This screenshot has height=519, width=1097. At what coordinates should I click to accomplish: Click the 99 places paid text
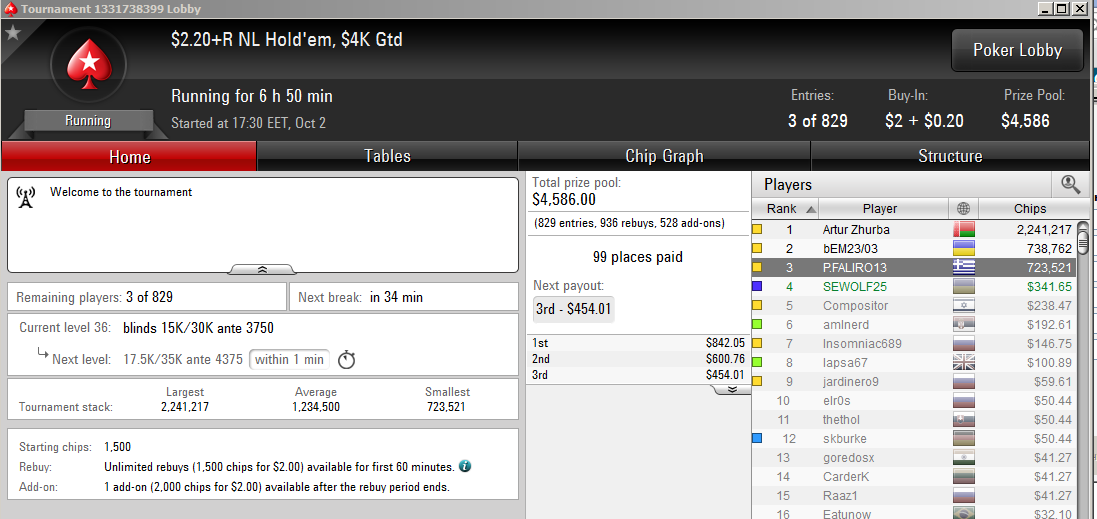coord(637,257)
